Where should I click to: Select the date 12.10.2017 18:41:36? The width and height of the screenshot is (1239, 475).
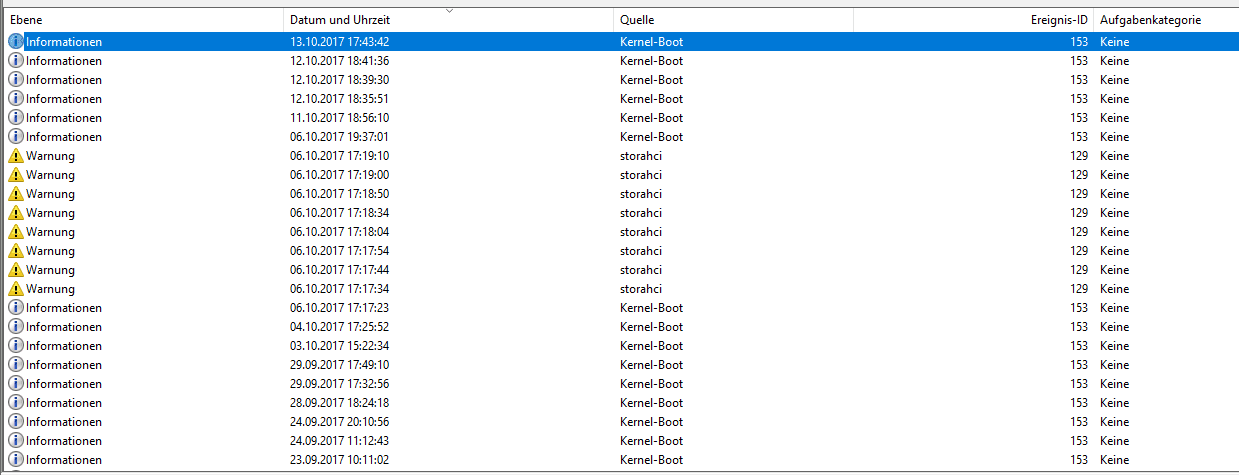339,61
